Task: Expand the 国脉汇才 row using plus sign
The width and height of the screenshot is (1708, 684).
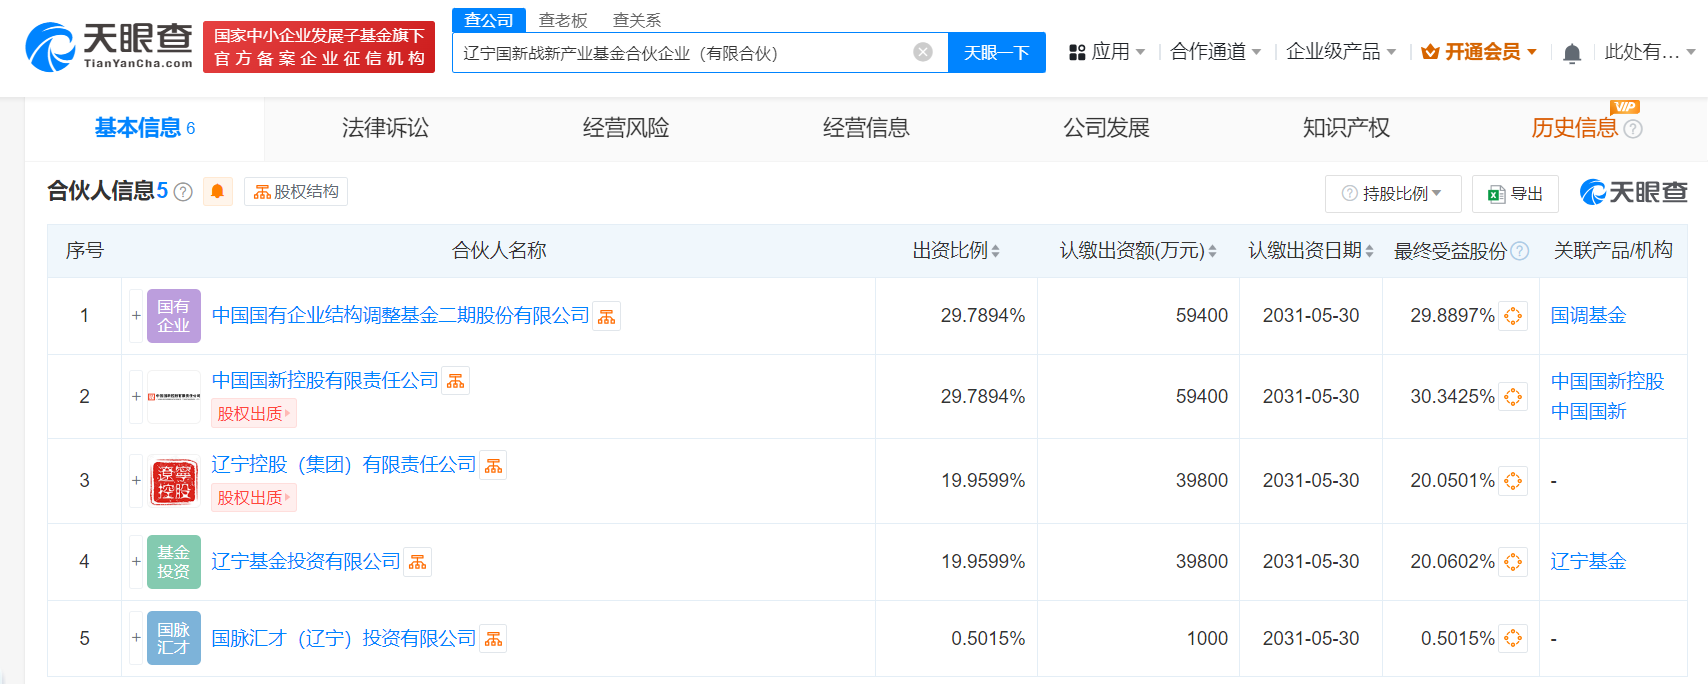Action: coord(136,638)
